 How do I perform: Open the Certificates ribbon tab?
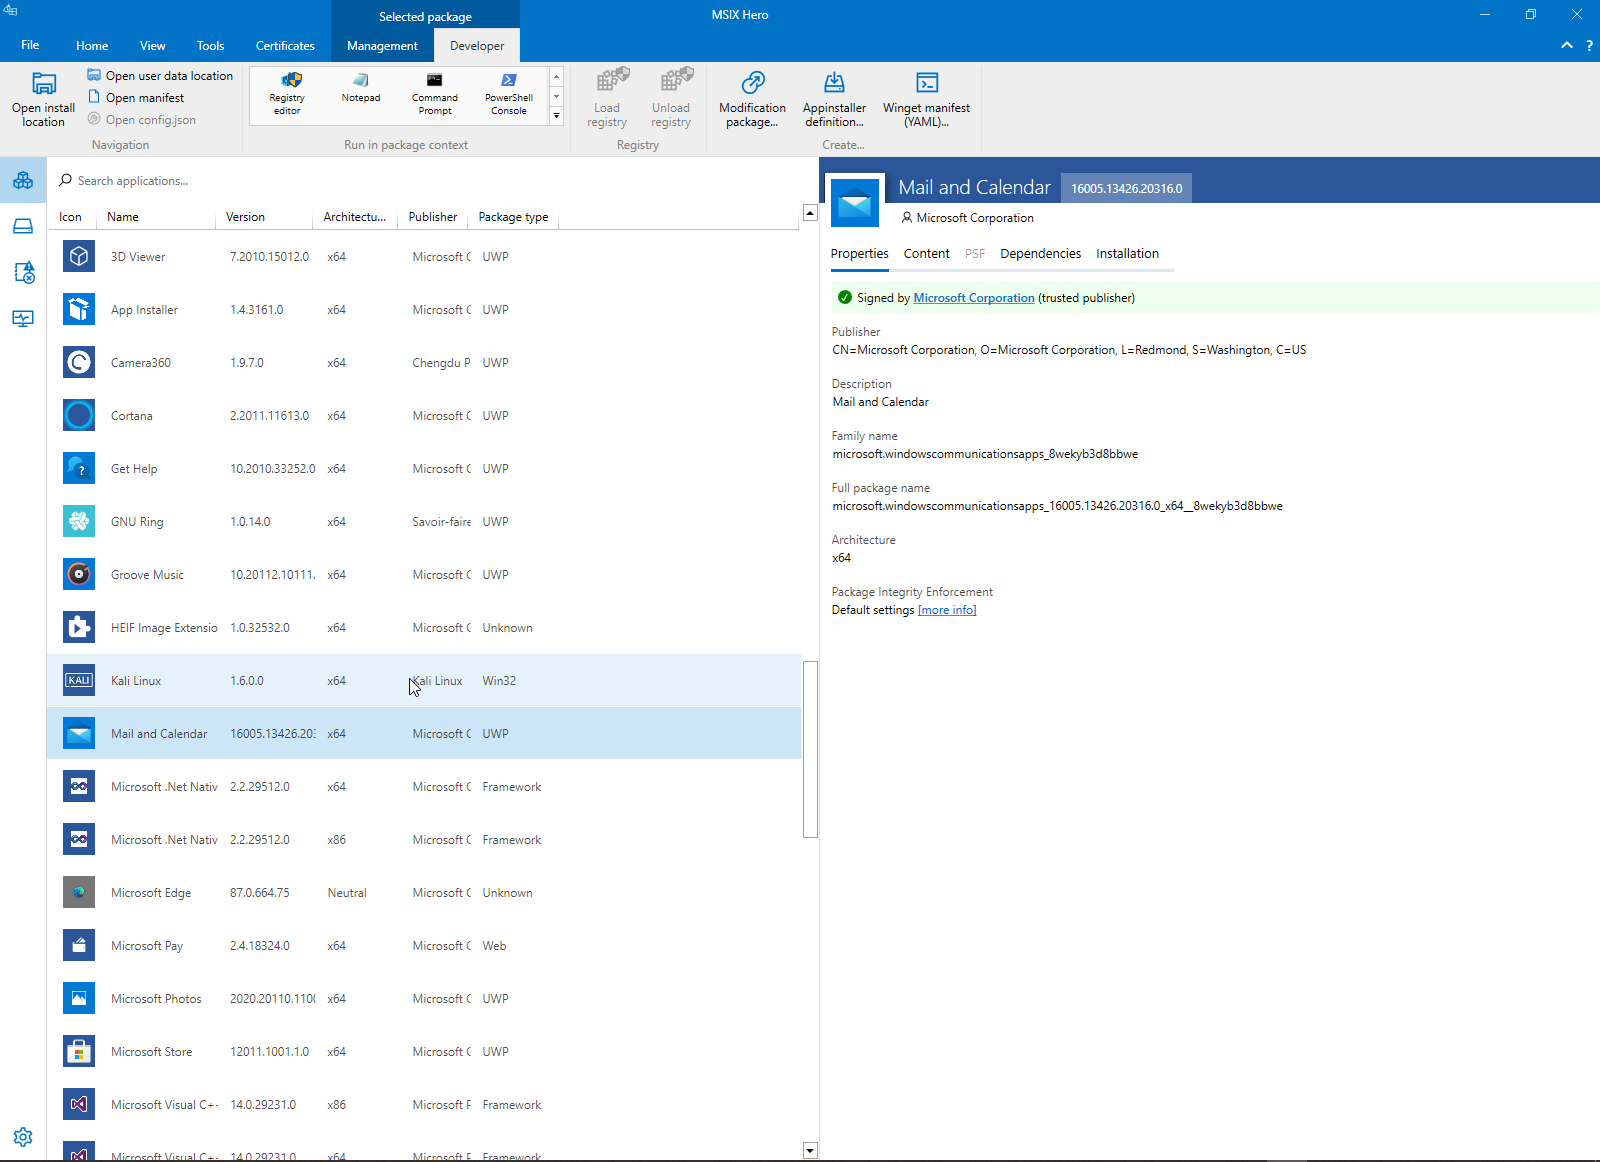(x=285, y=46)
